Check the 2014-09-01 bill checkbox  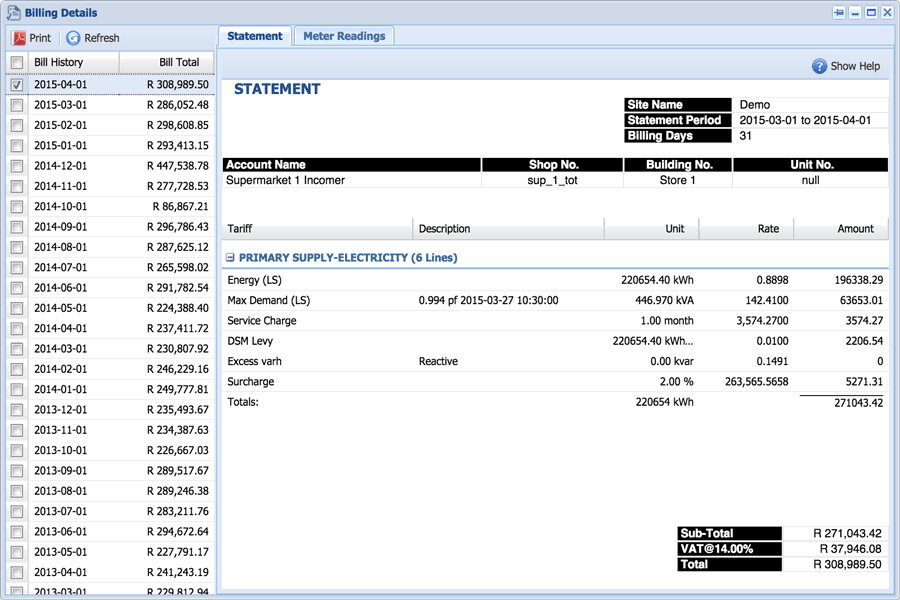pos(17,227)
